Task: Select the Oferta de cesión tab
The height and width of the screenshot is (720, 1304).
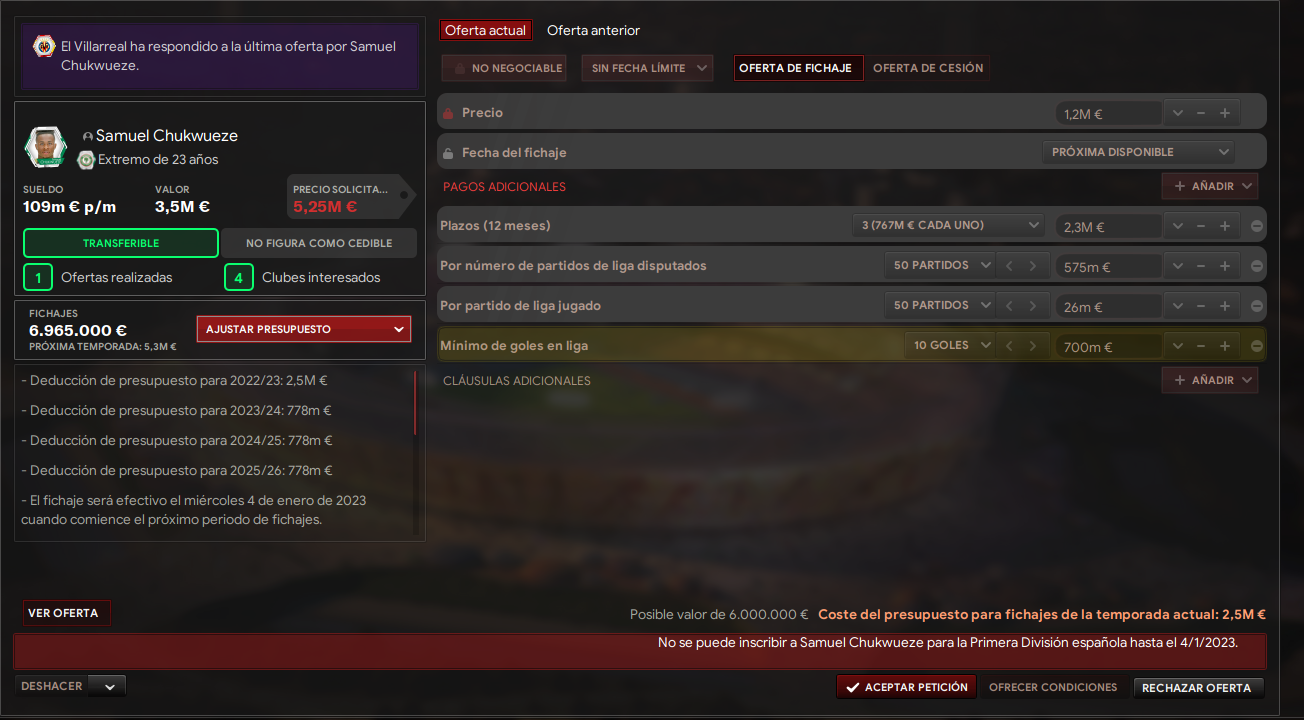Action: [x=928, y=68]
